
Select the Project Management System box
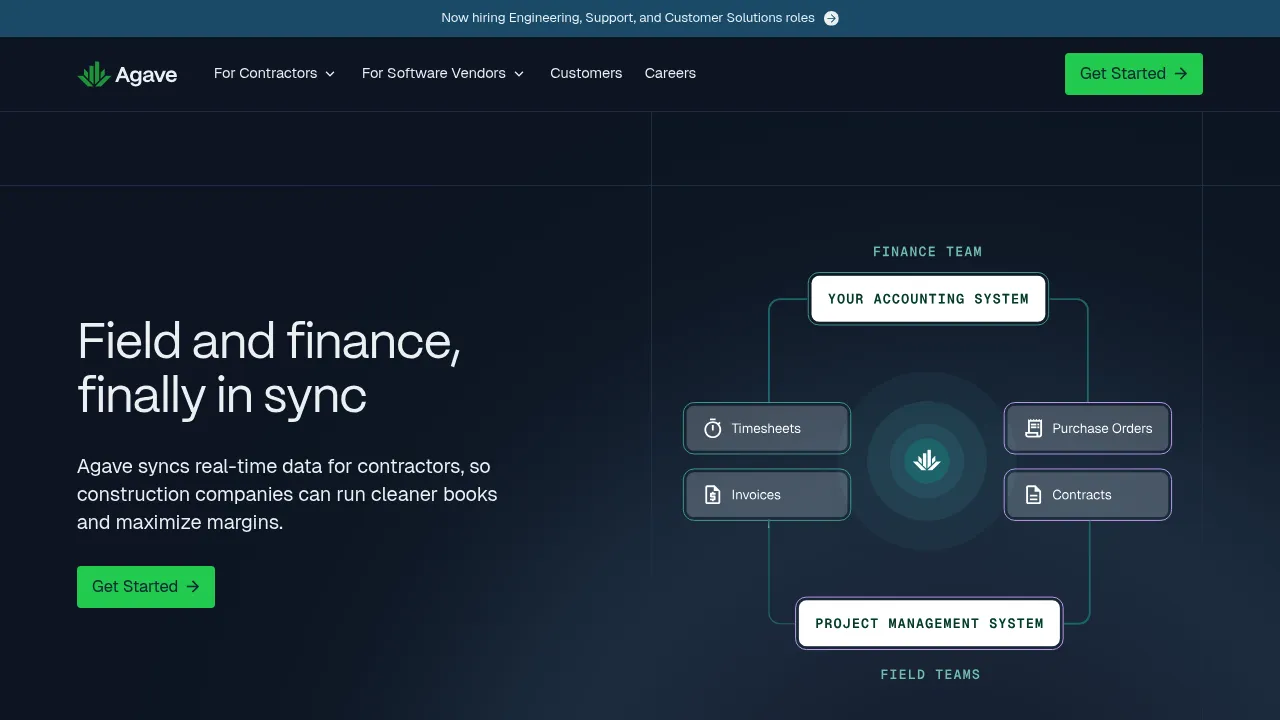(929, 623)
